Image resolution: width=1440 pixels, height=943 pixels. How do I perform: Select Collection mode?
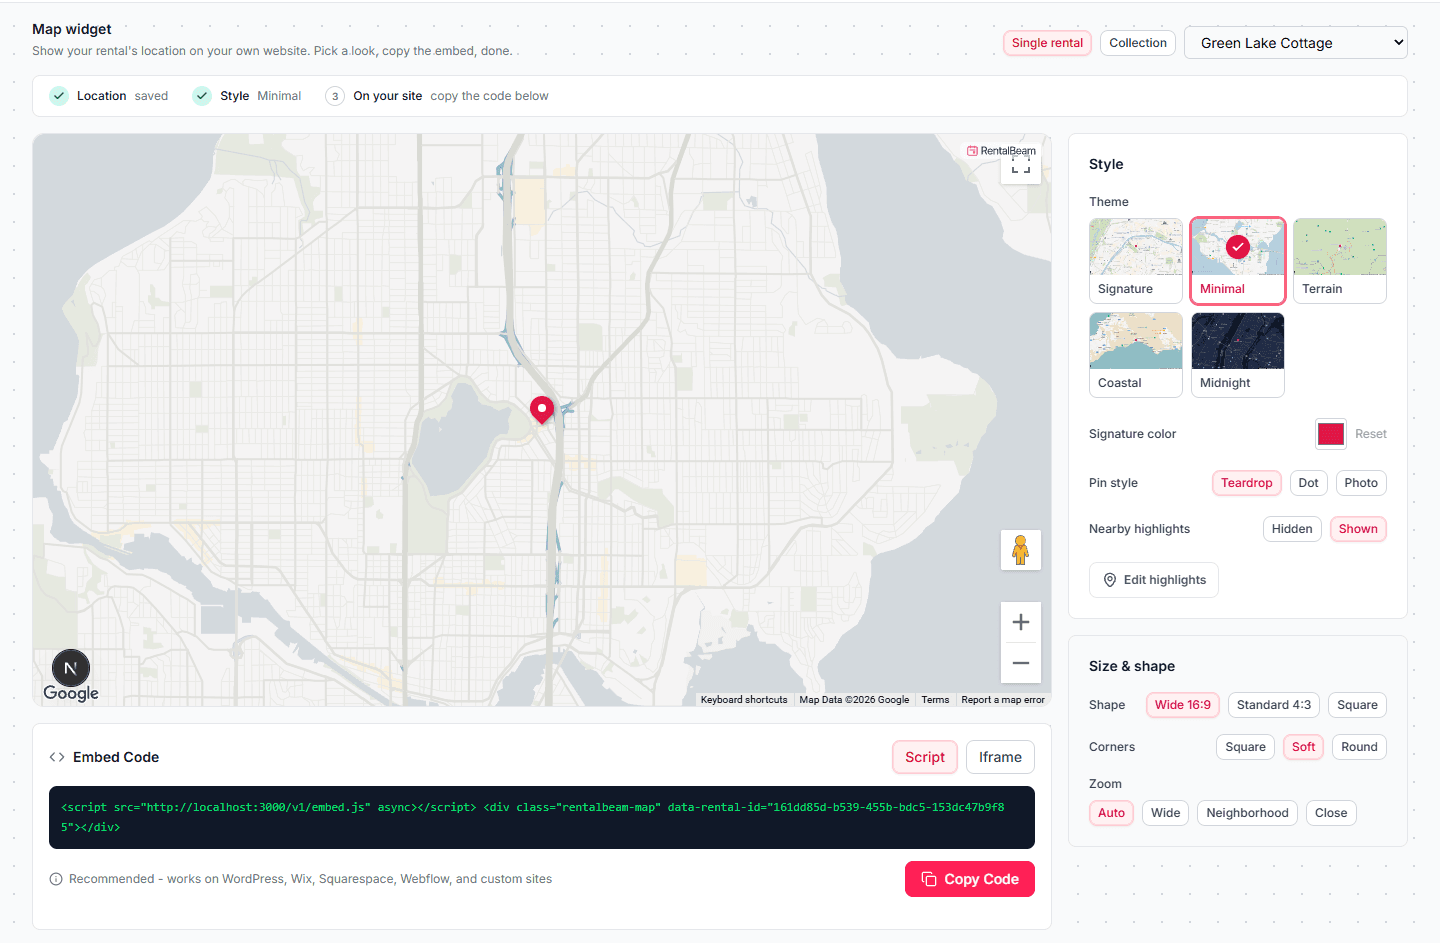click(x=1138, y=43)
